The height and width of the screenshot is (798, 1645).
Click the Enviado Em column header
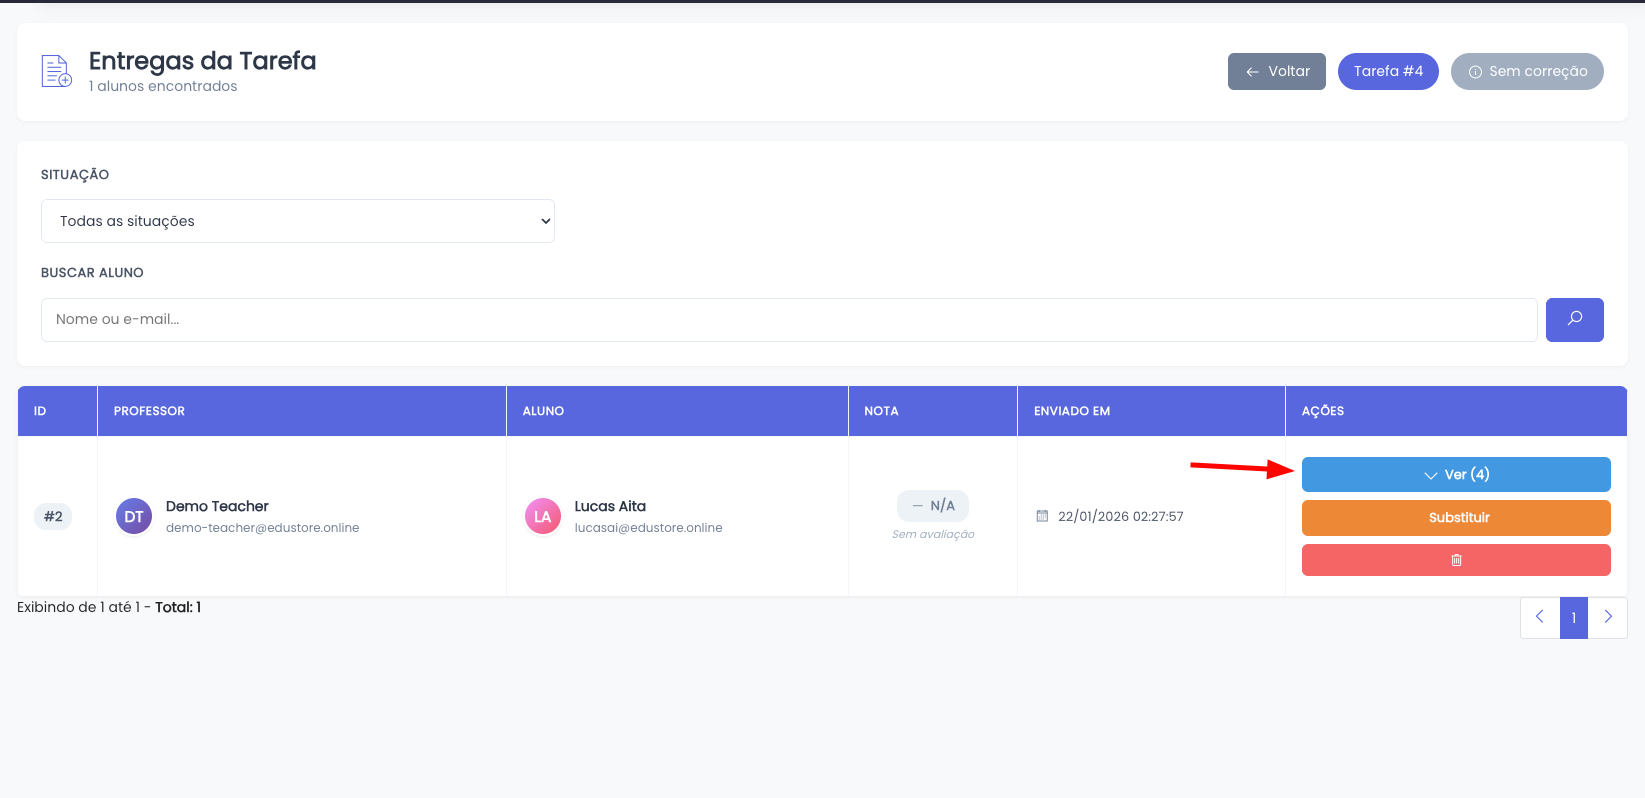(1071, 411)
